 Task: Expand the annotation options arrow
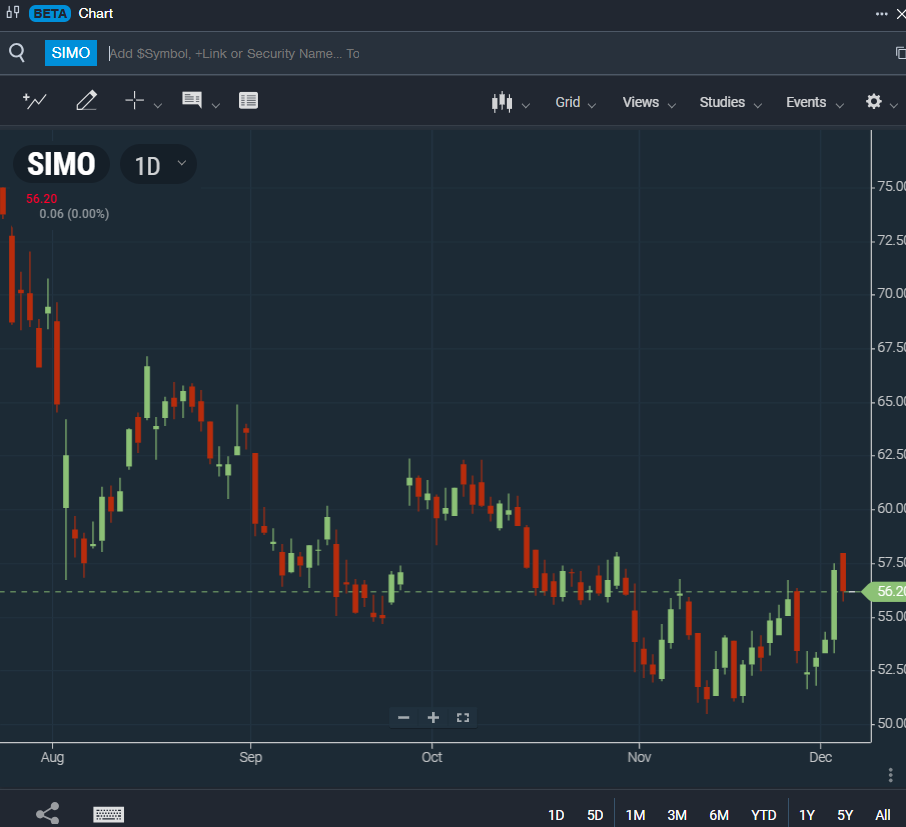216,105
